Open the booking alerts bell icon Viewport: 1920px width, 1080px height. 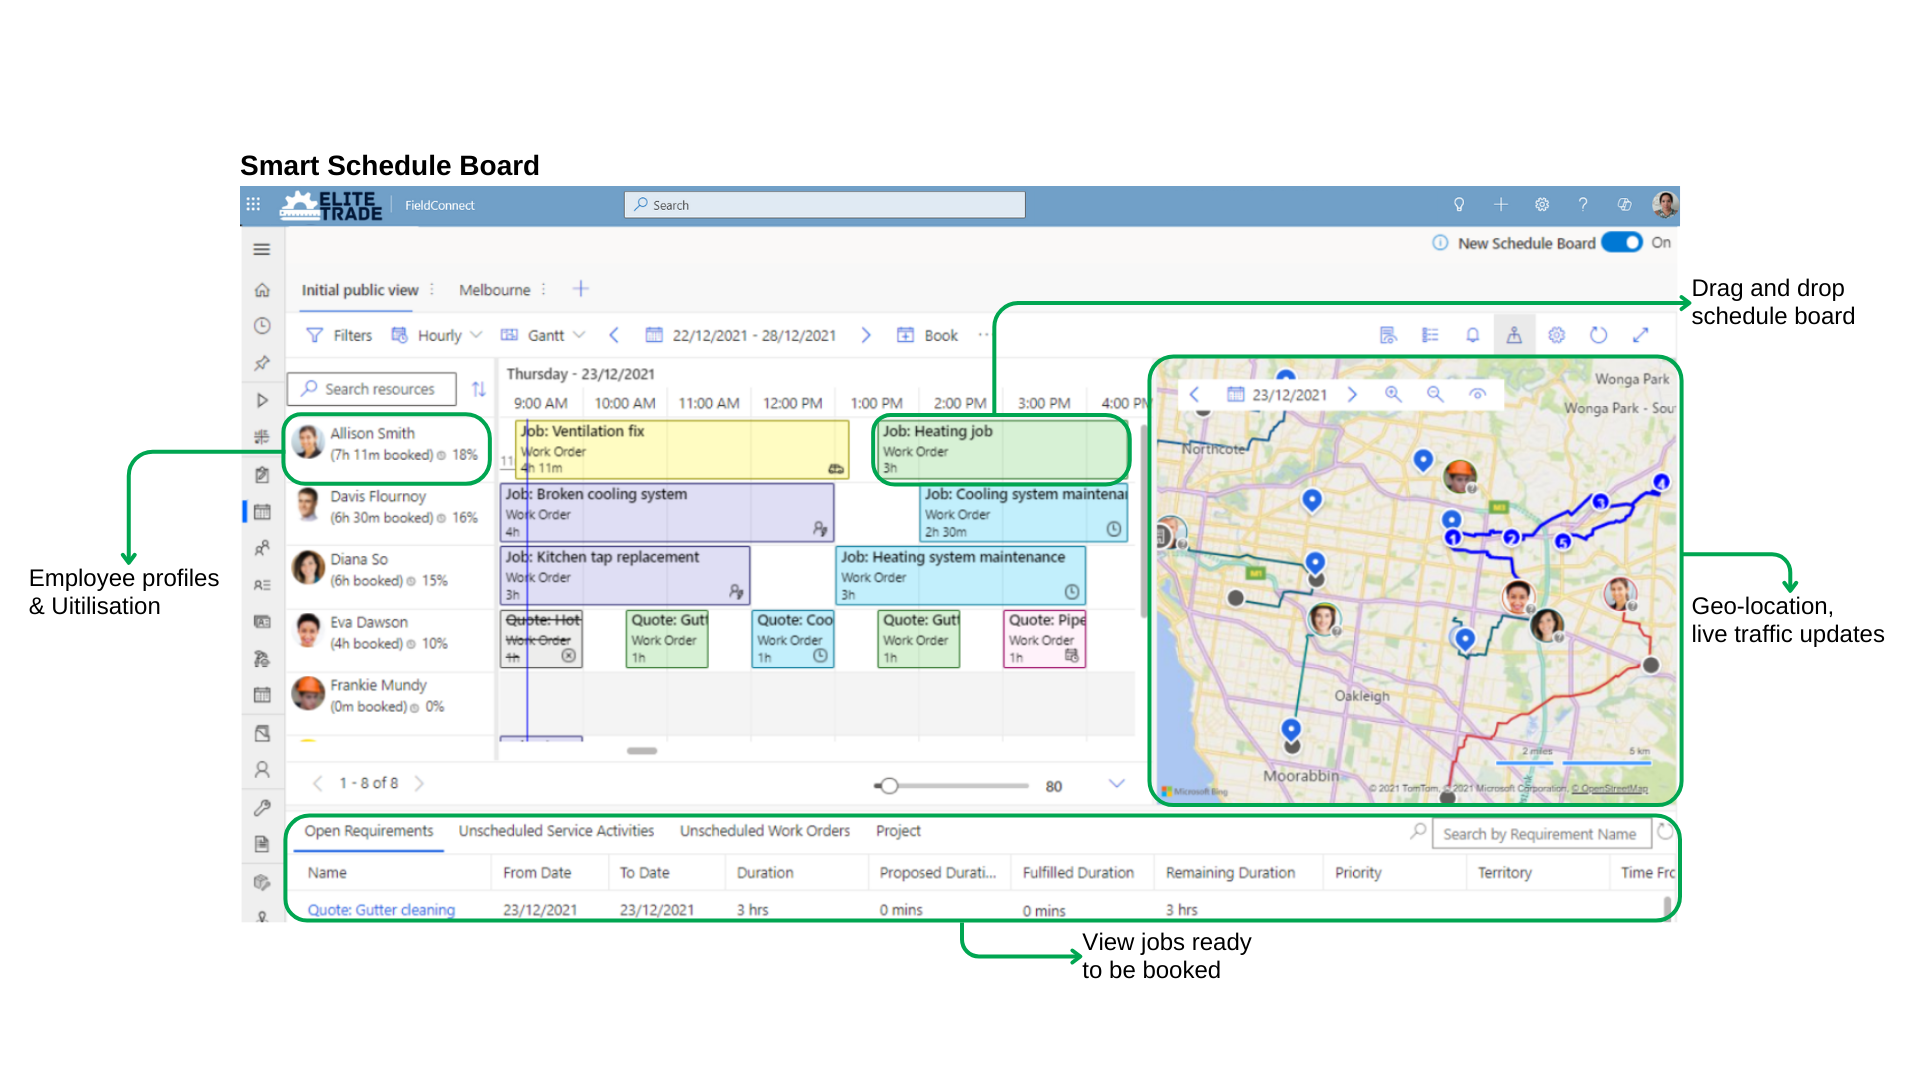[x=1472, y=335]
